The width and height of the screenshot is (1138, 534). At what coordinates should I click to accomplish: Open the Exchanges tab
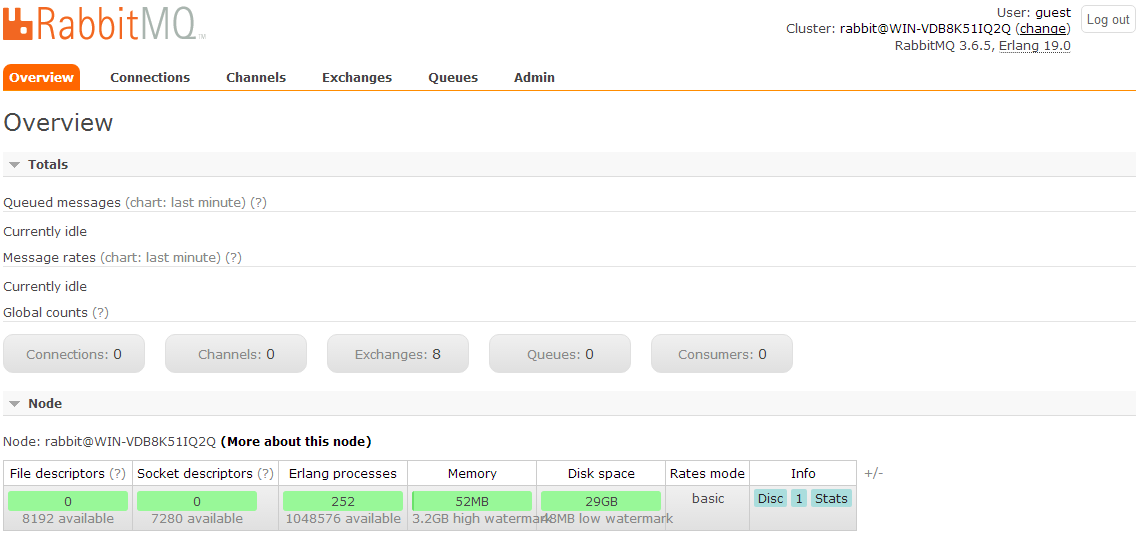[357, 78]
